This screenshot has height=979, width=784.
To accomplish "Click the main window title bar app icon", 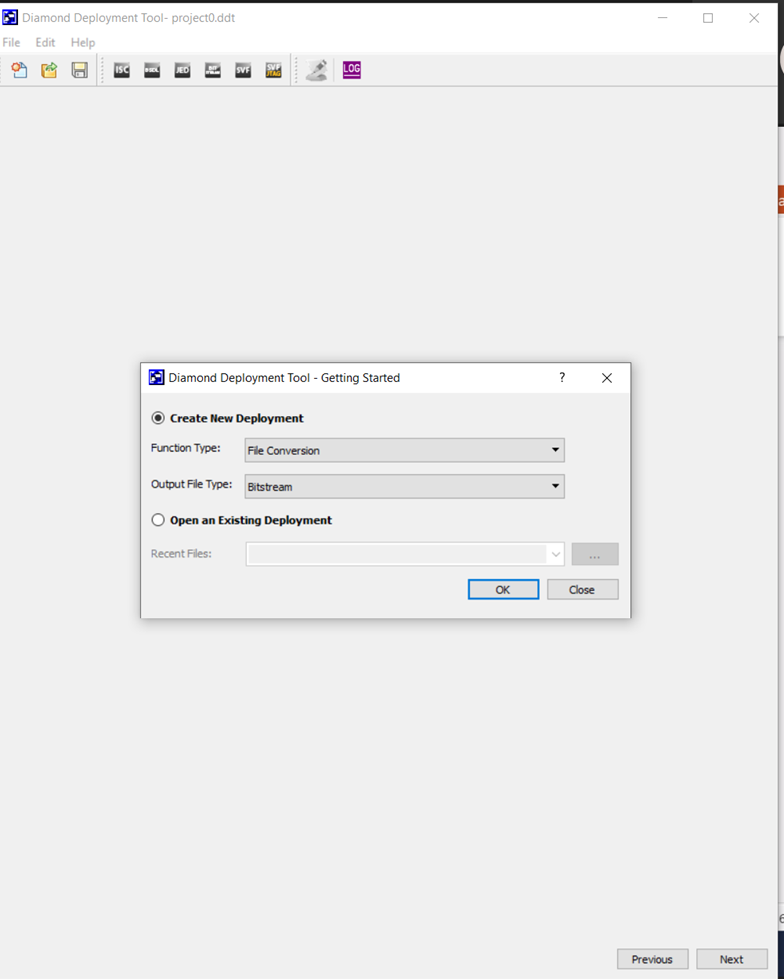I will [10, 17].
